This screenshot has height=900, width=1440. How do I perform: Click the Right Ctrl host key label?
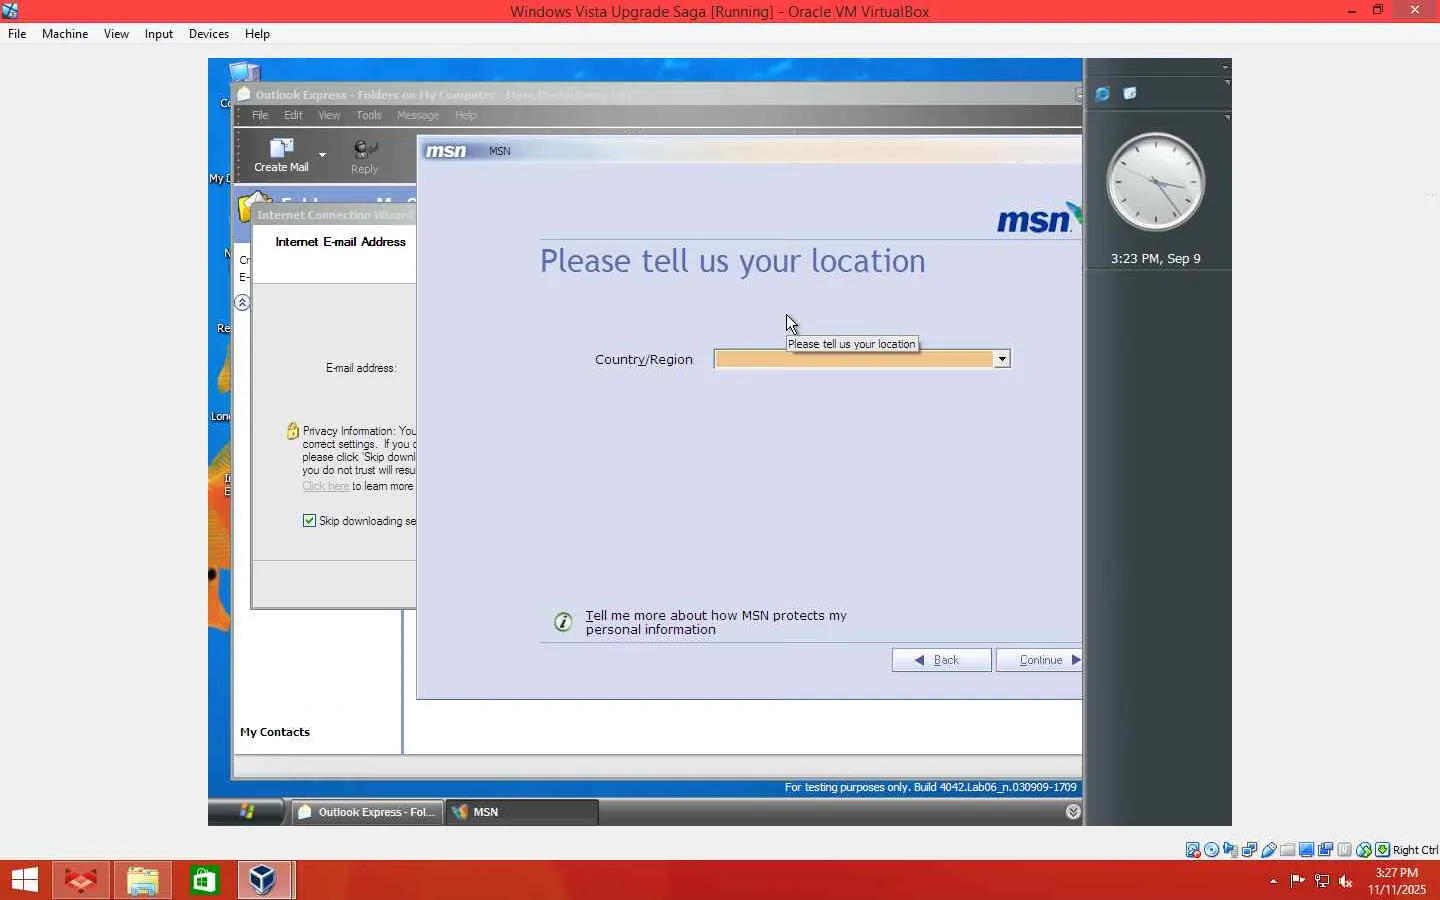click(1415, 850)
